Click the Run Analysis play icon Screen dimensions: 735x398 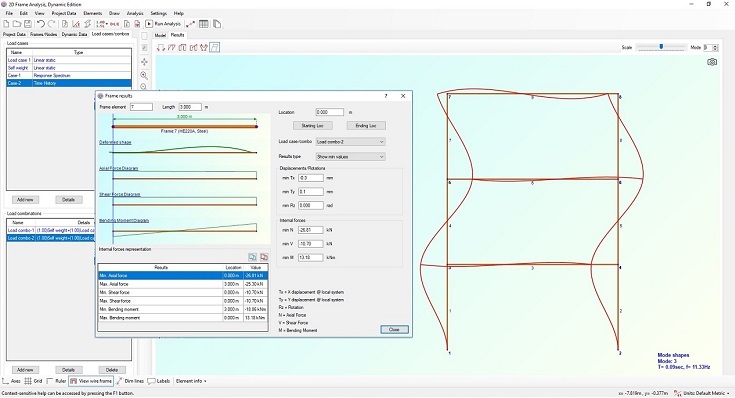tap(149, 24)
